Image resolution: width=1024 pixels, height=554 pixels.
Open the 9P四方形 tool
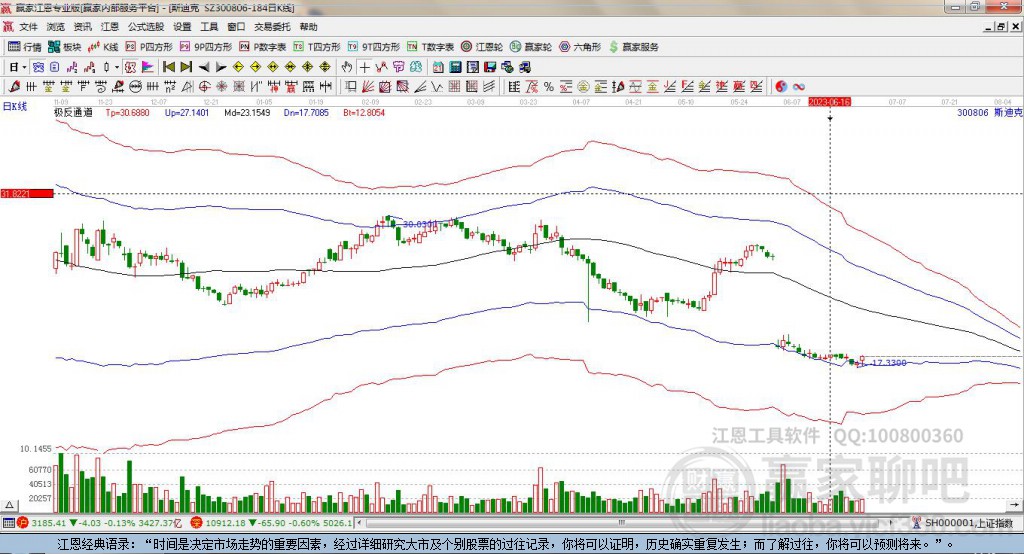coord(206,47)
